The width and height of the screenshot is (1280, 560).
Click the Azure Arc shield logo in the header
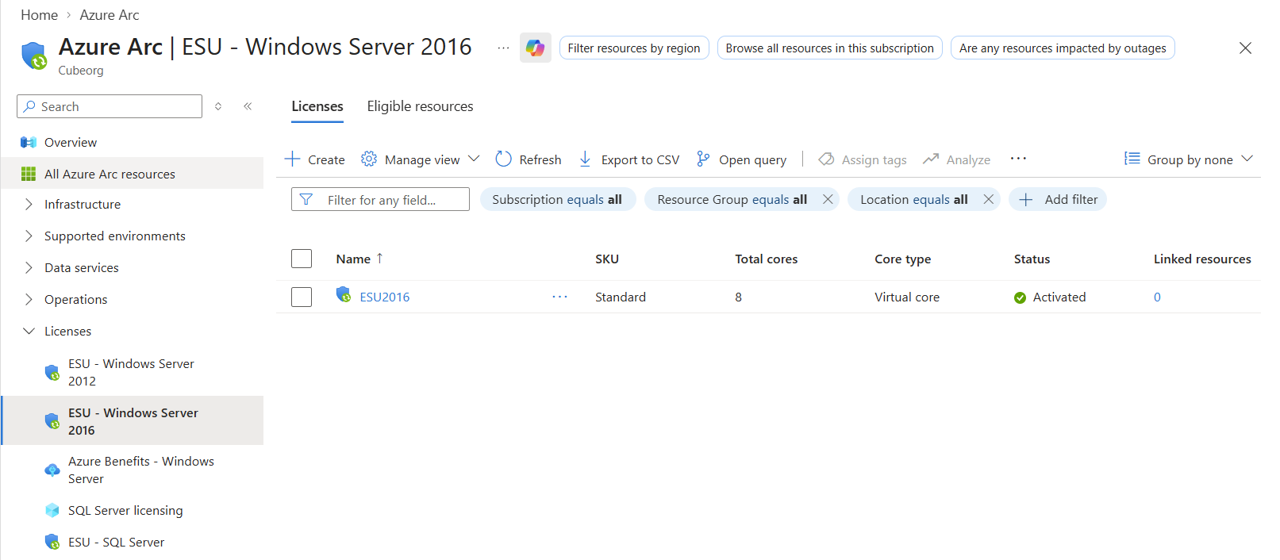34,54
